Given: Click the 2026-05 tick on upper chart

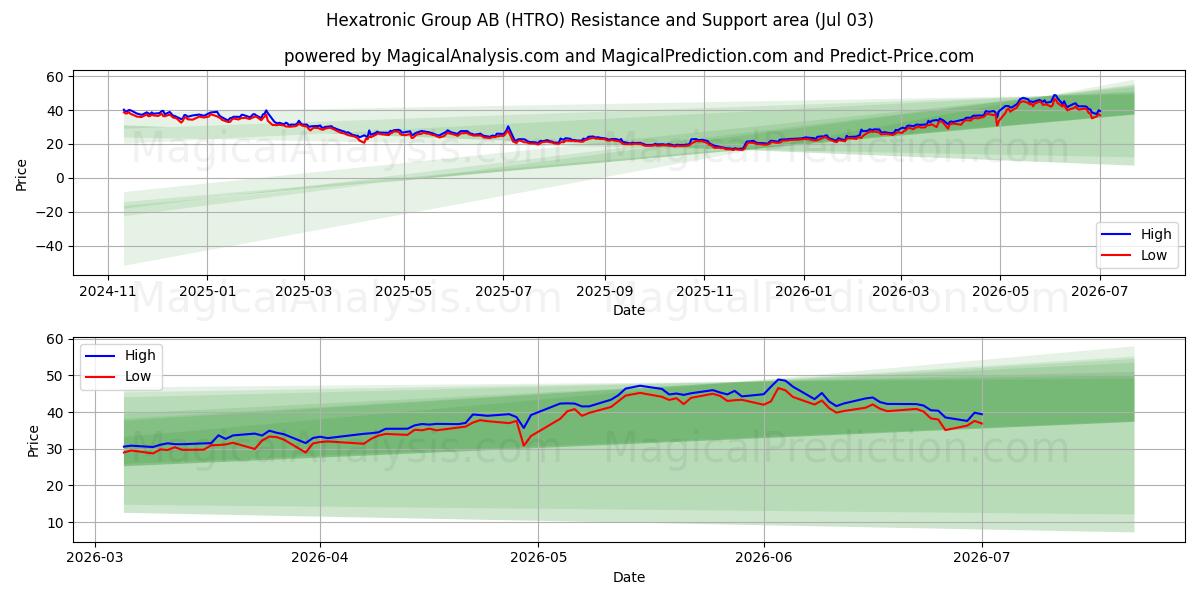Looking at the screenshot, I should [1000, 292].
